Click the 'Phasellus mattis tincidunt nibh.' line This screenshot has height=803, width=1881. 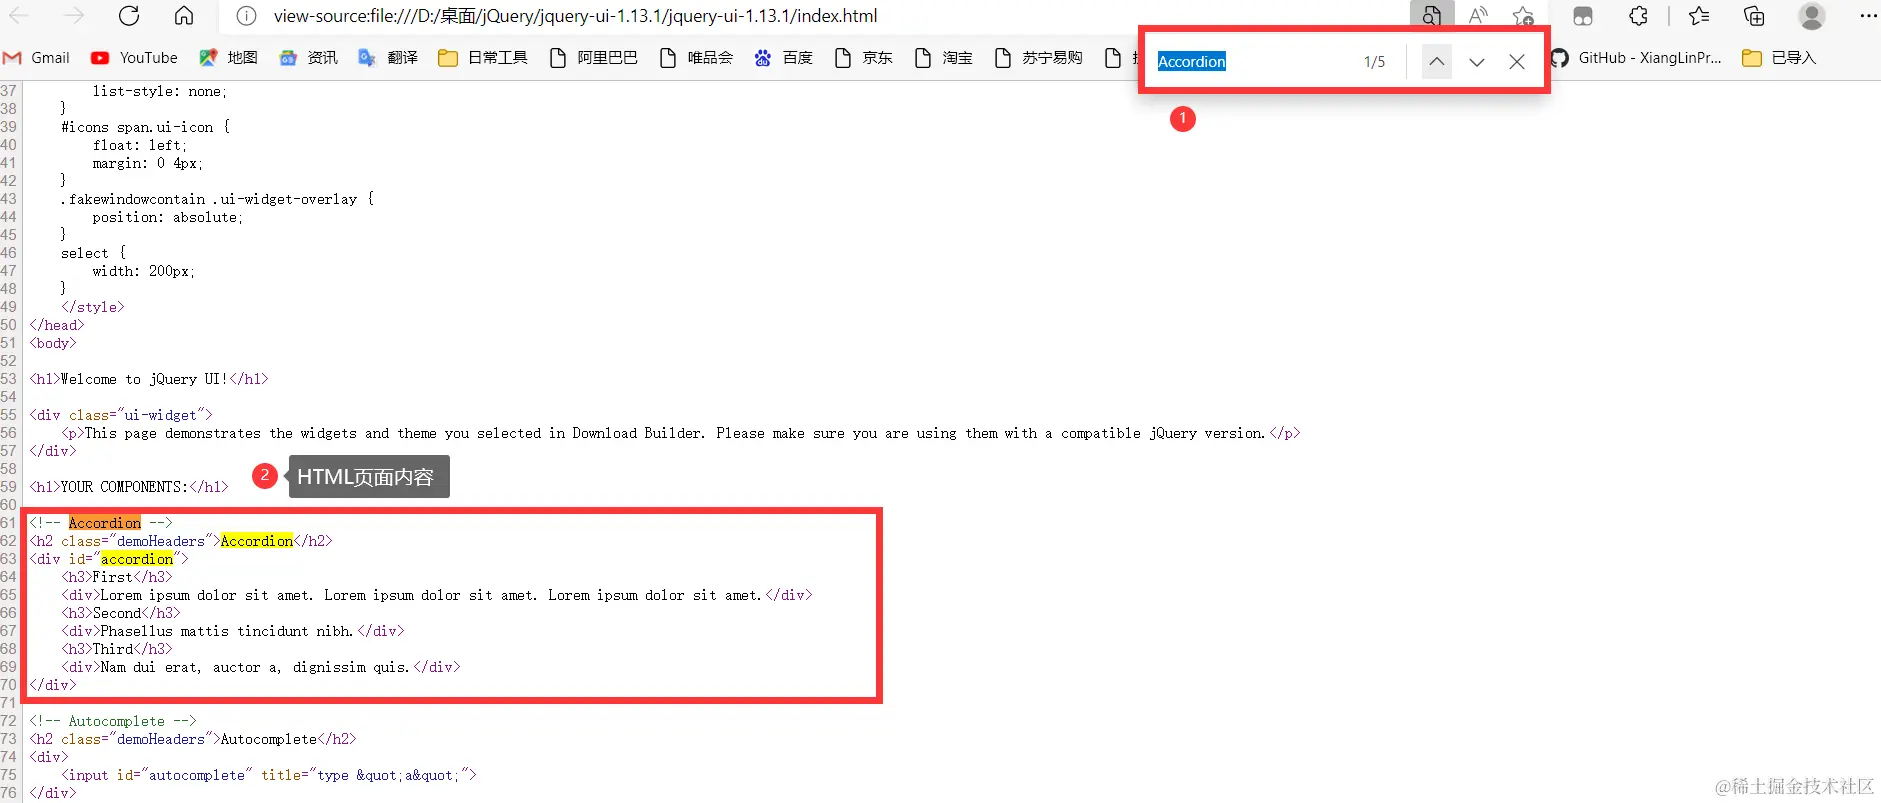pos(233,631)
